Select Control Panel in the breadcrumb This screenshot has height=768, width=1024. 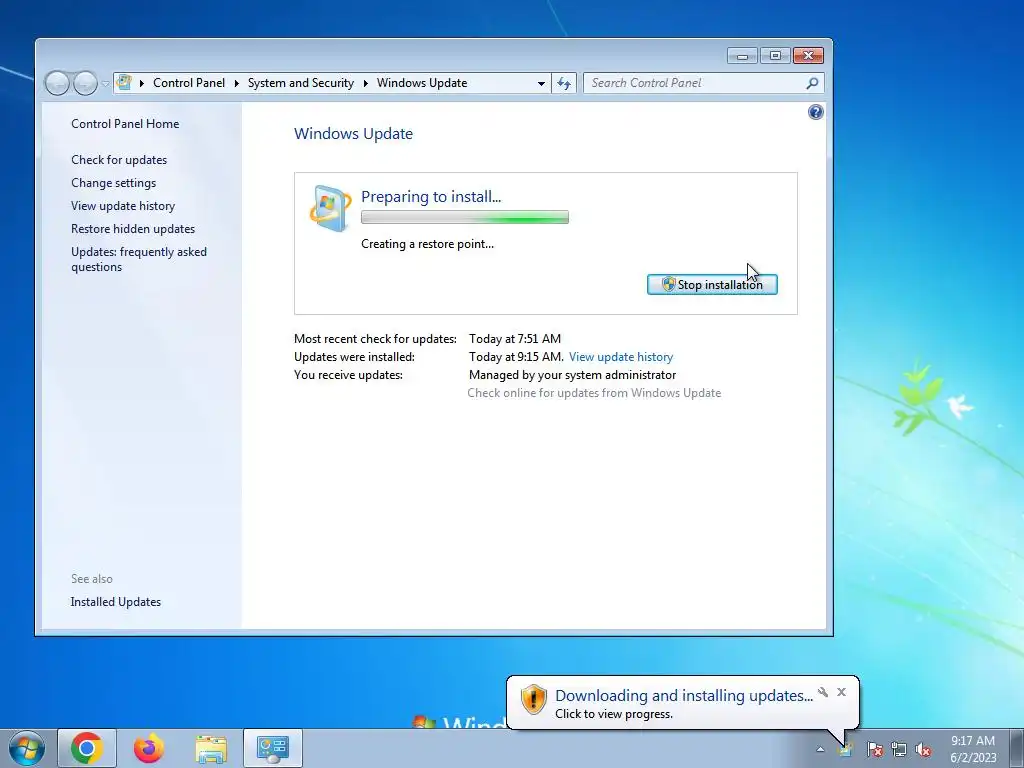click(x=189, y=83)
